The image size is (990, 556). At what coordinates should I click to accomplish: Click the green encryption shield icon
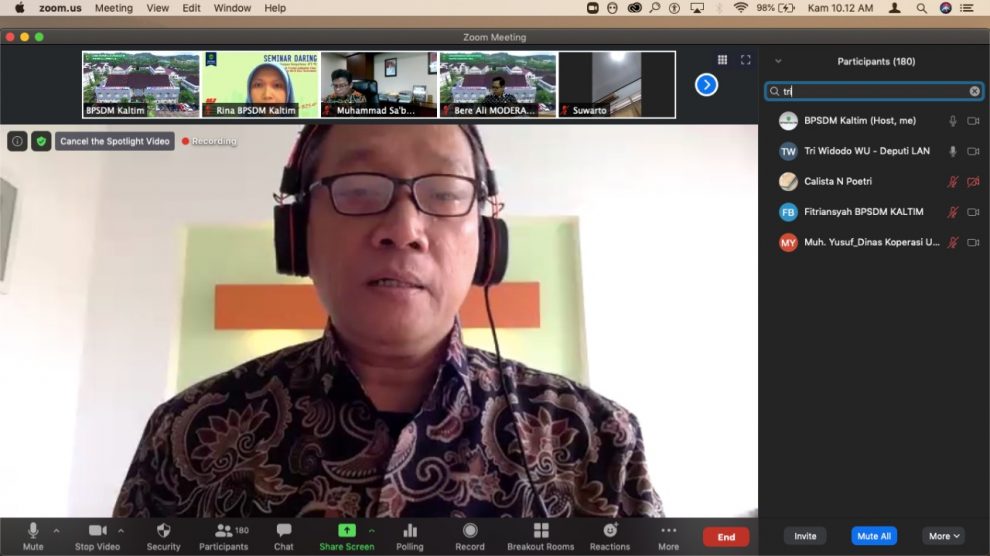41,141
